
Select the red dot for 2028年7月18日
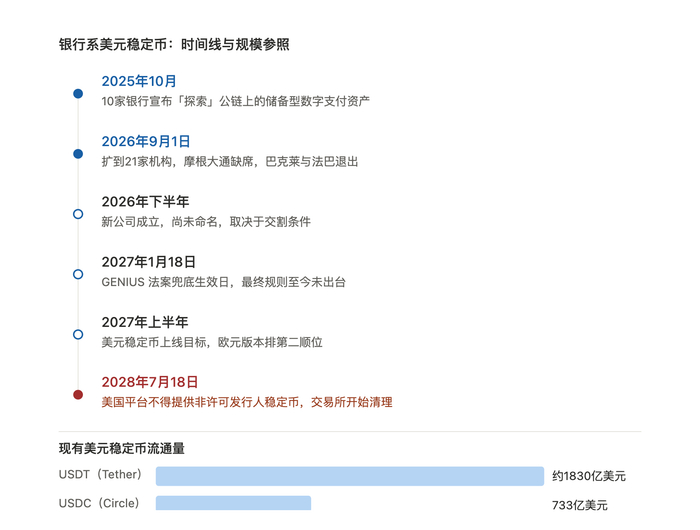coord(78,395)
